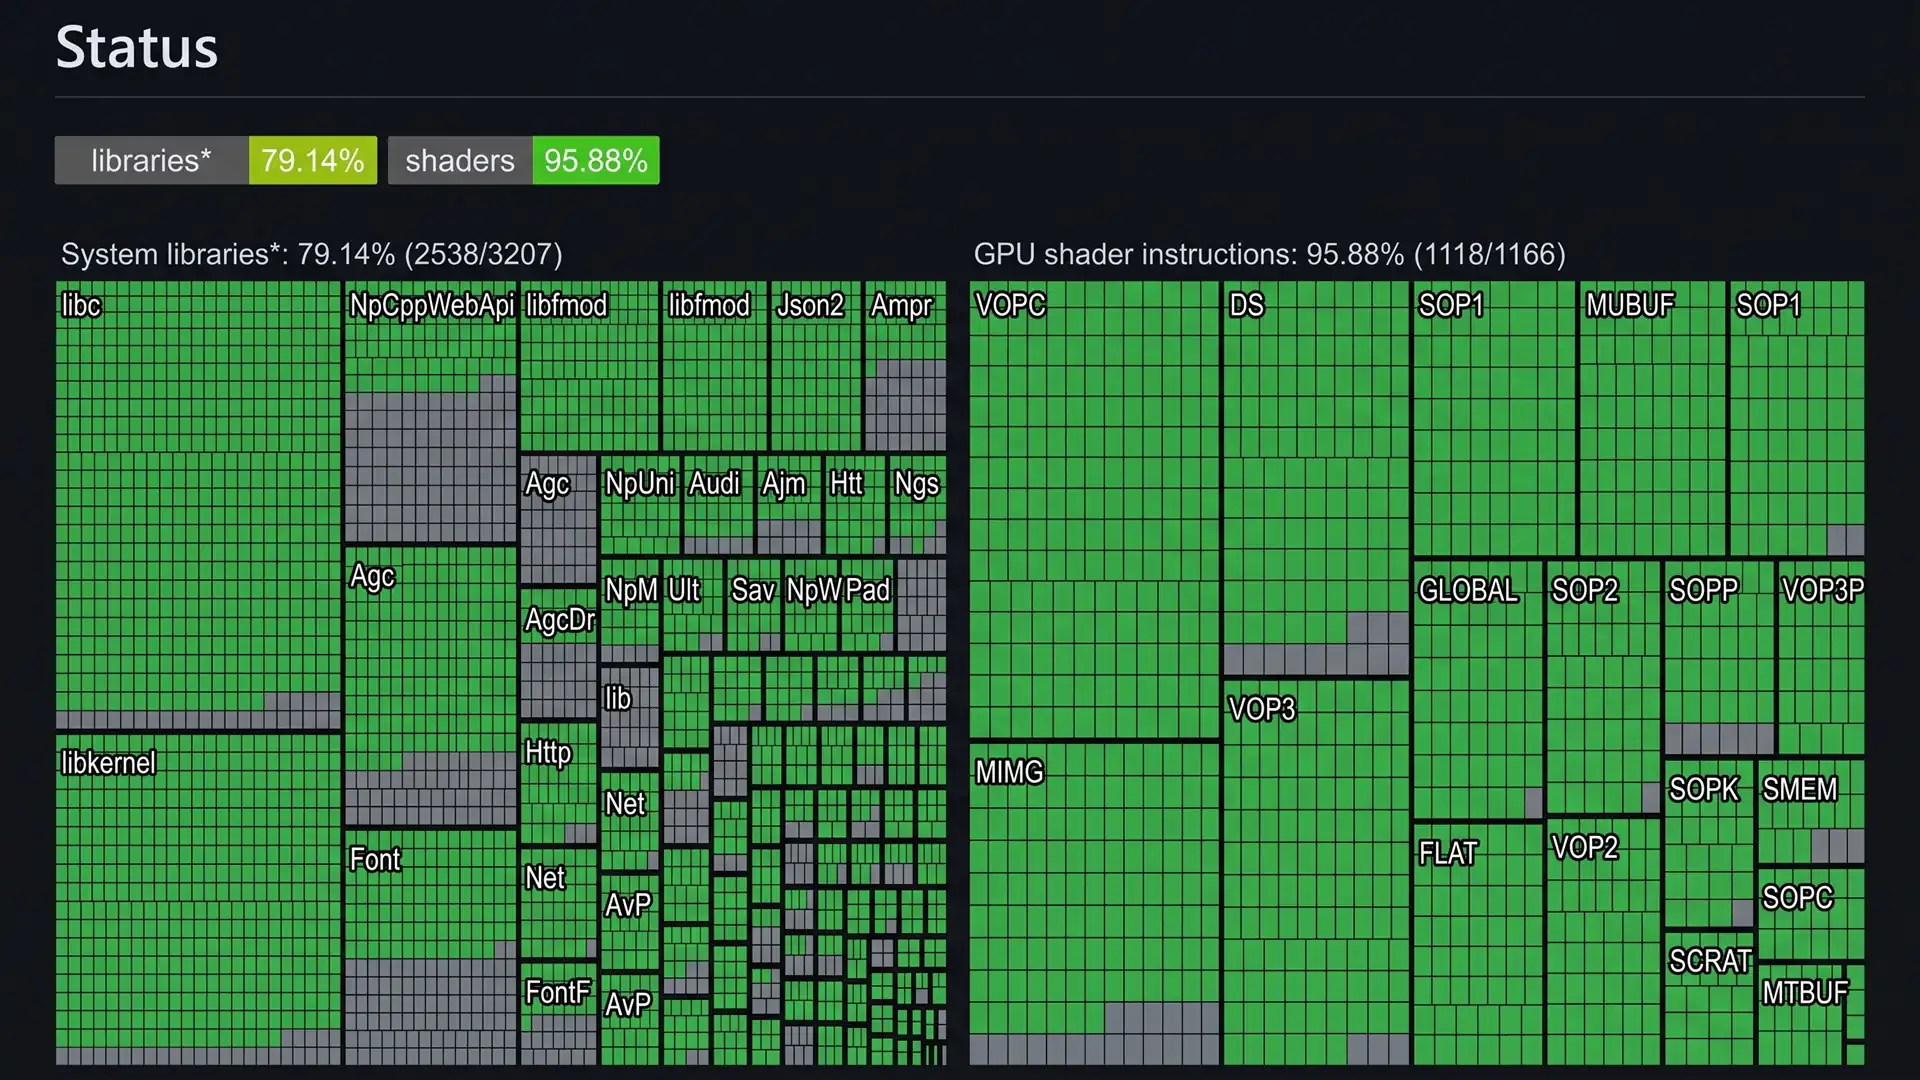Open the SOP2 shader block
The height and width of the screenshot is (1080, 1920).
(1604, 687)
